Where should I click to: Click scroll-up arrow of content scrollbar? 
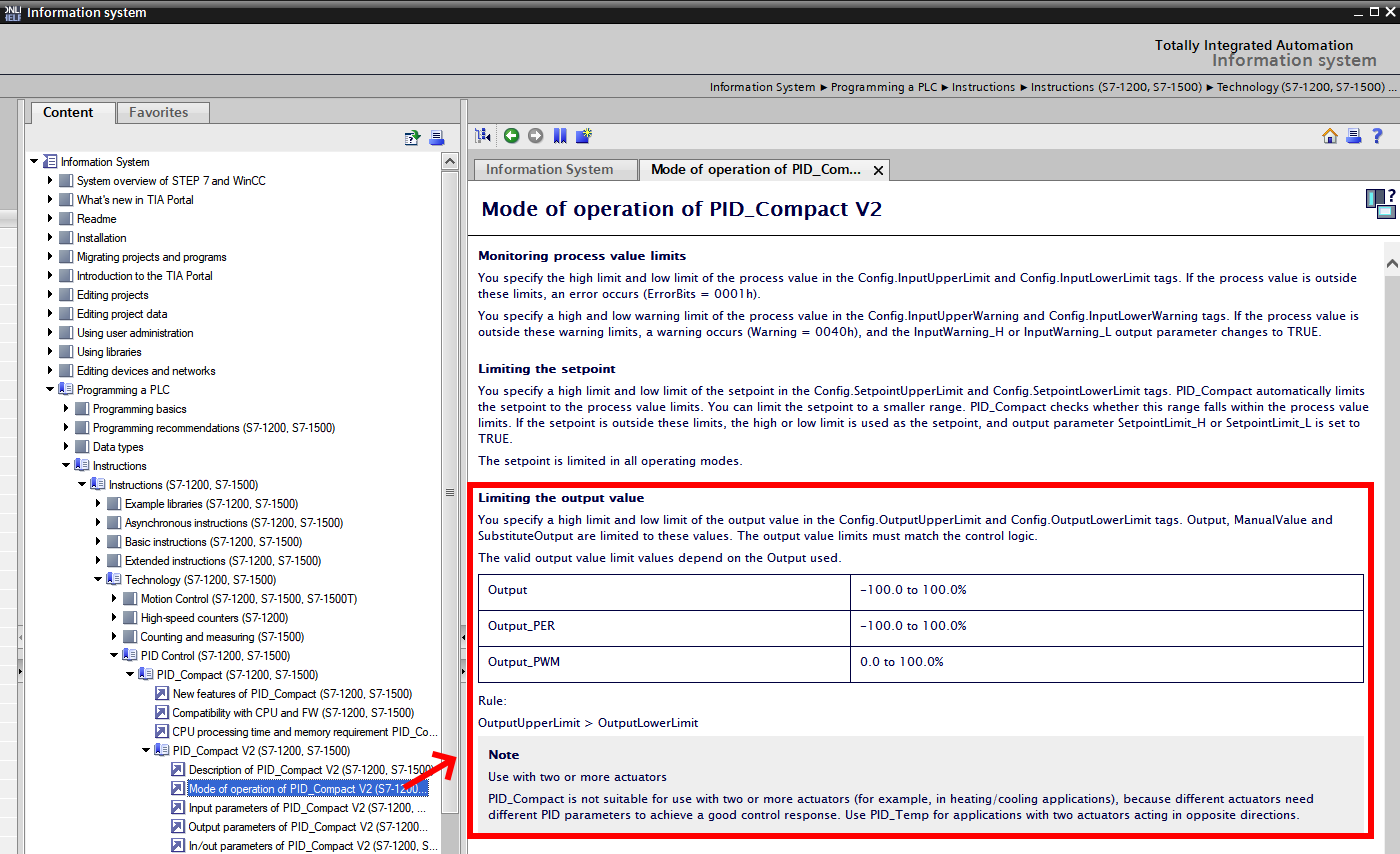click(x=1391, y=263)
